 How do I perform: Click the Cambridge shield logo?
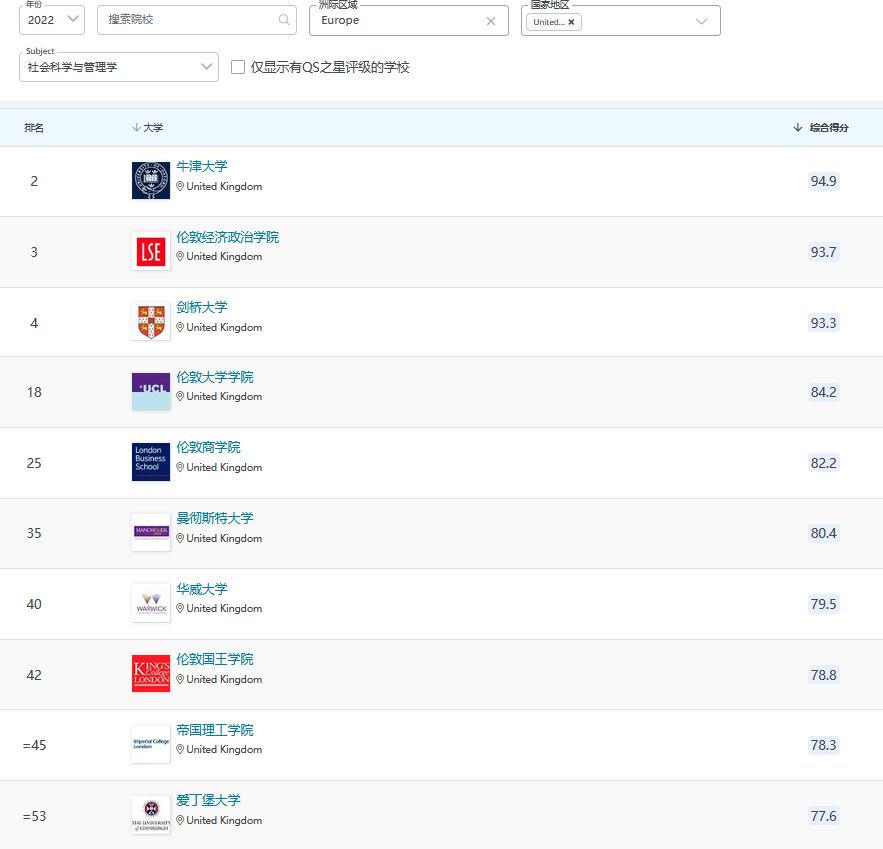(151, 322)
